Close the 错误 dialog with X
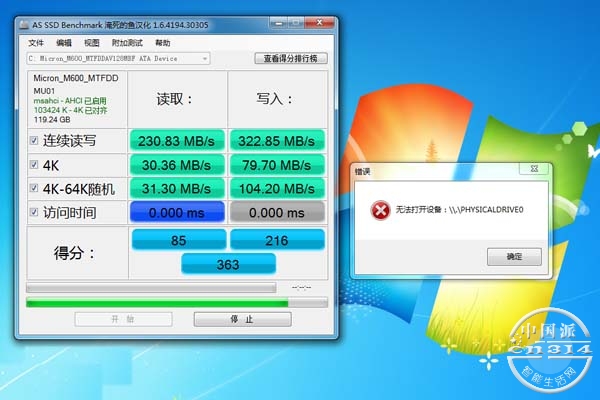The width and height of the screenshot is (600, 400). tap(535, 168)
